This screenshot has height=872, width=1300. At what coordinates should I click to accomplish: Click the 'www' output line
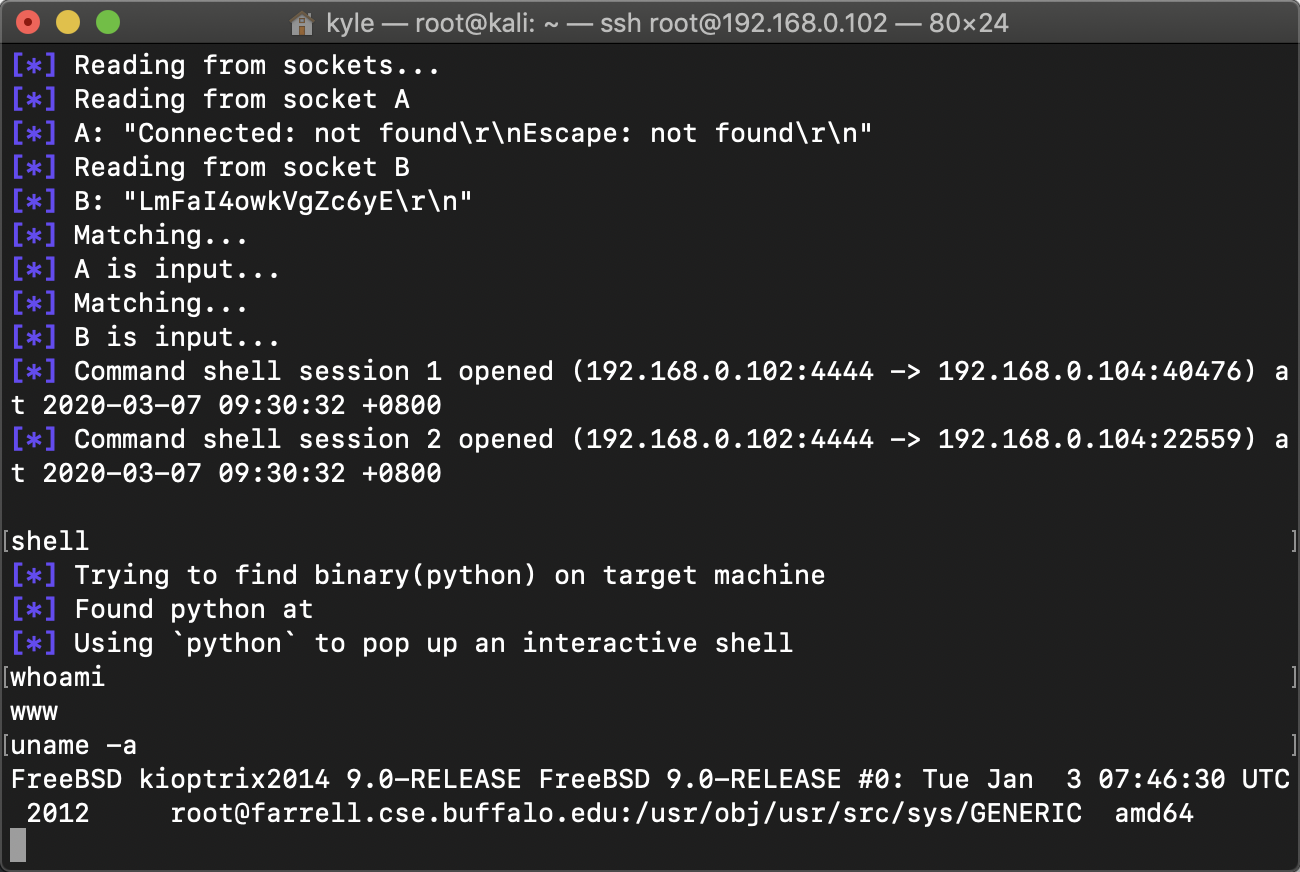click(34, 711)
